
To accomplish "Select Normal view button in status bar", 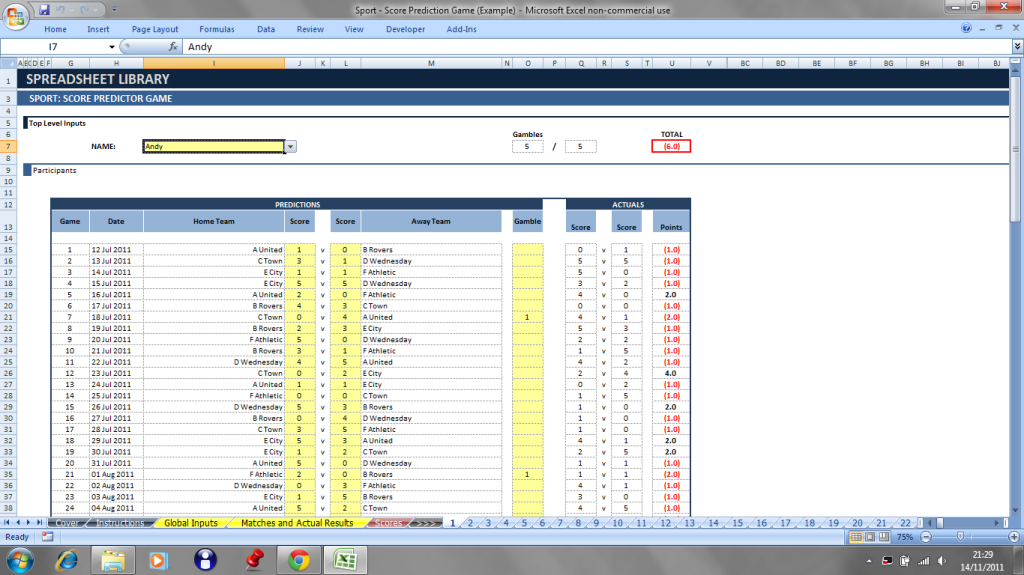I will (x=855, y=537).
